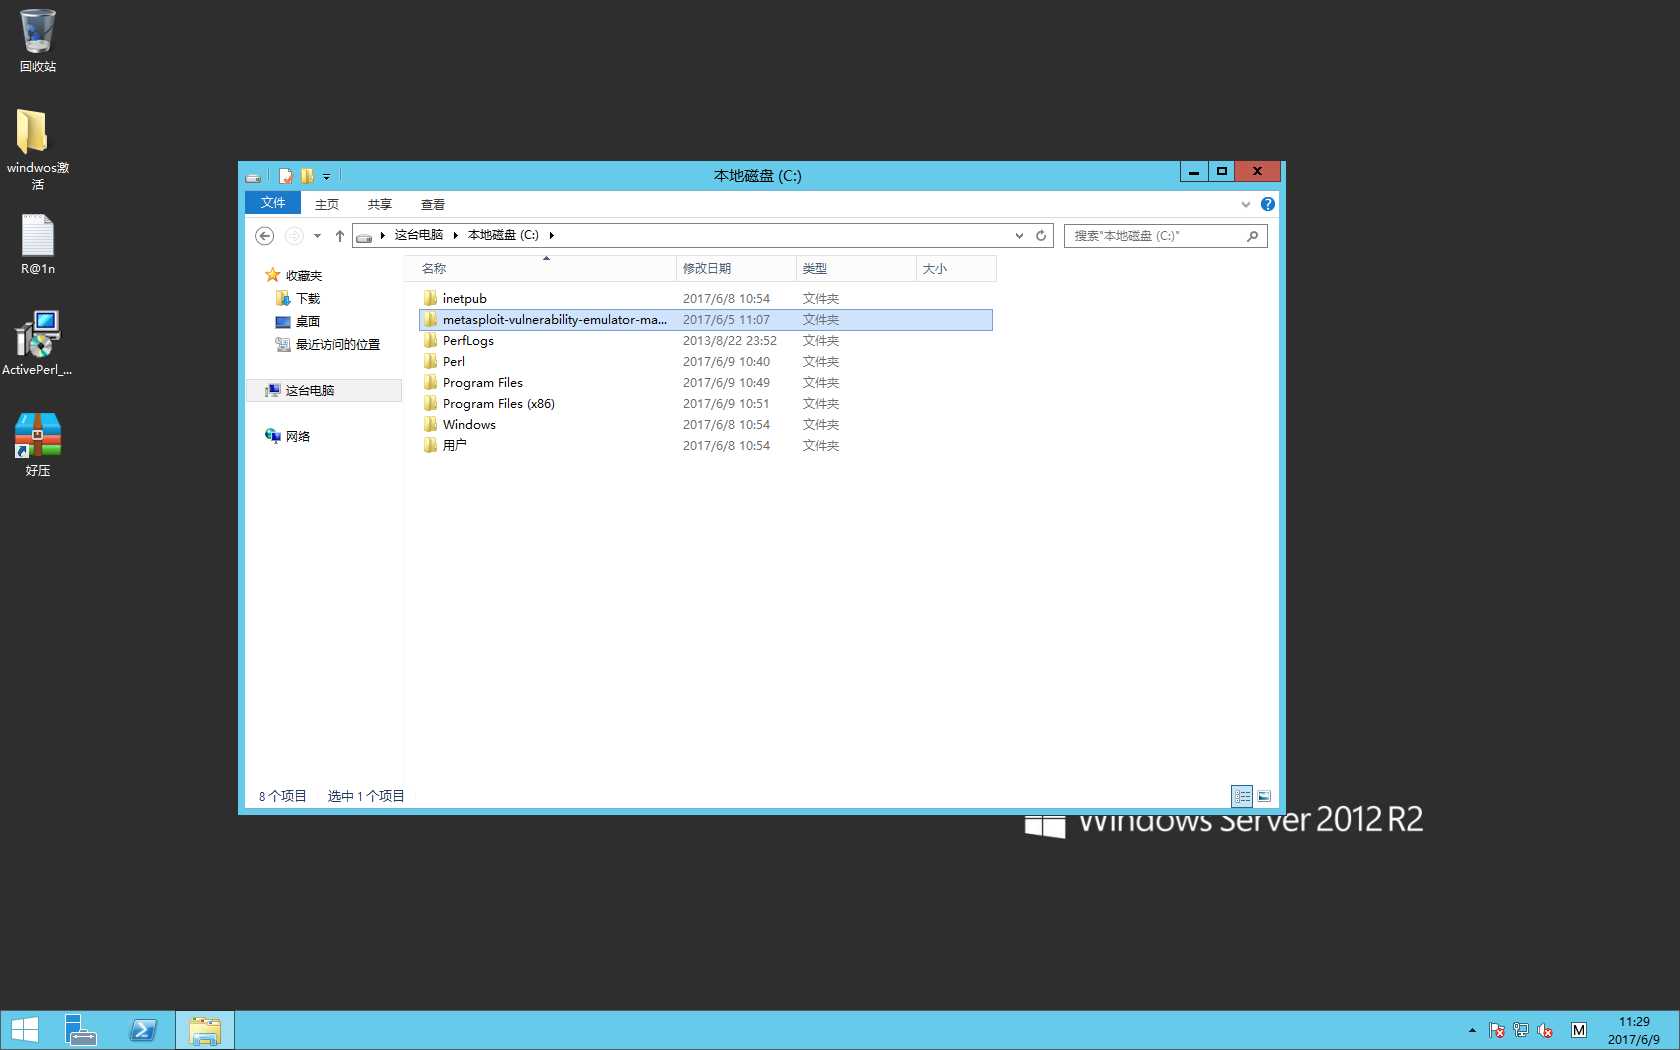
Task: Select the Program Files folder
Action: [x=482, y=382]
